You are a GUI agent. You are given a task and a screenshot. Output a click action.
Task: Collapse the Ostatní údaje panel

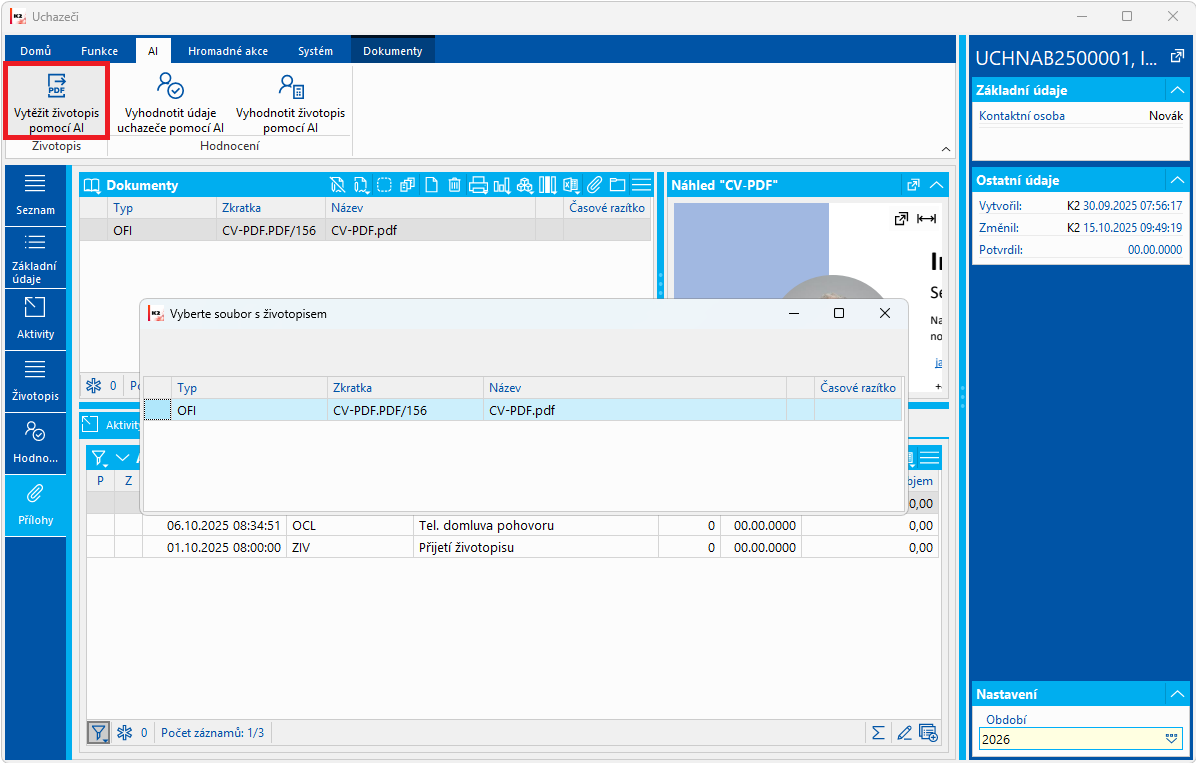[1177, 180]
